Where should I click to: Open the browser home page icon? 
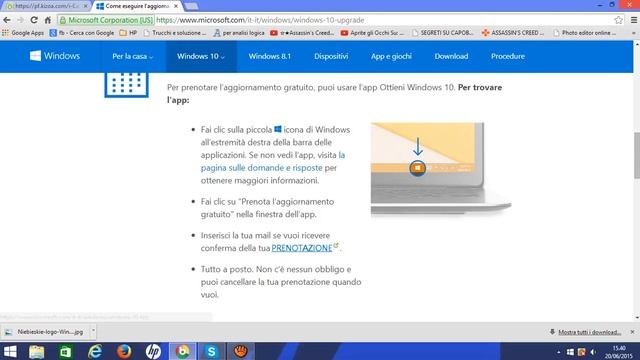48,20
